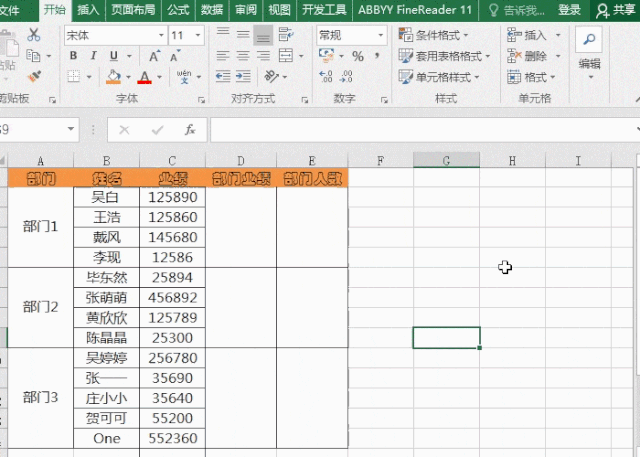Expand the fill color dropdown arrow

128,77
